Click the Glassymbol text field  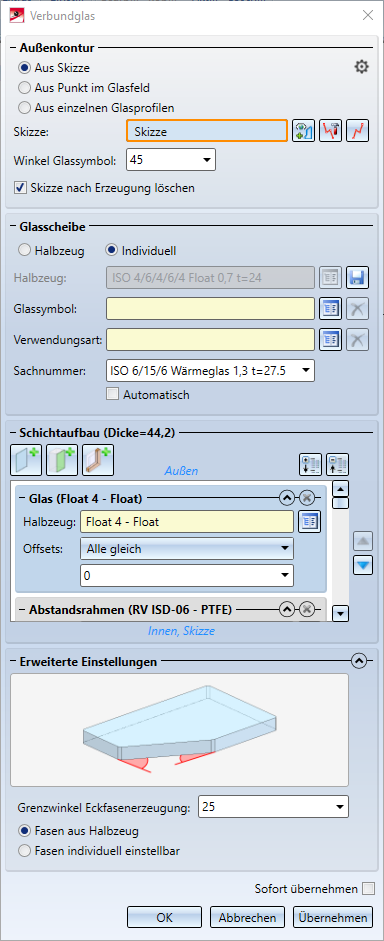coord(211,309)
